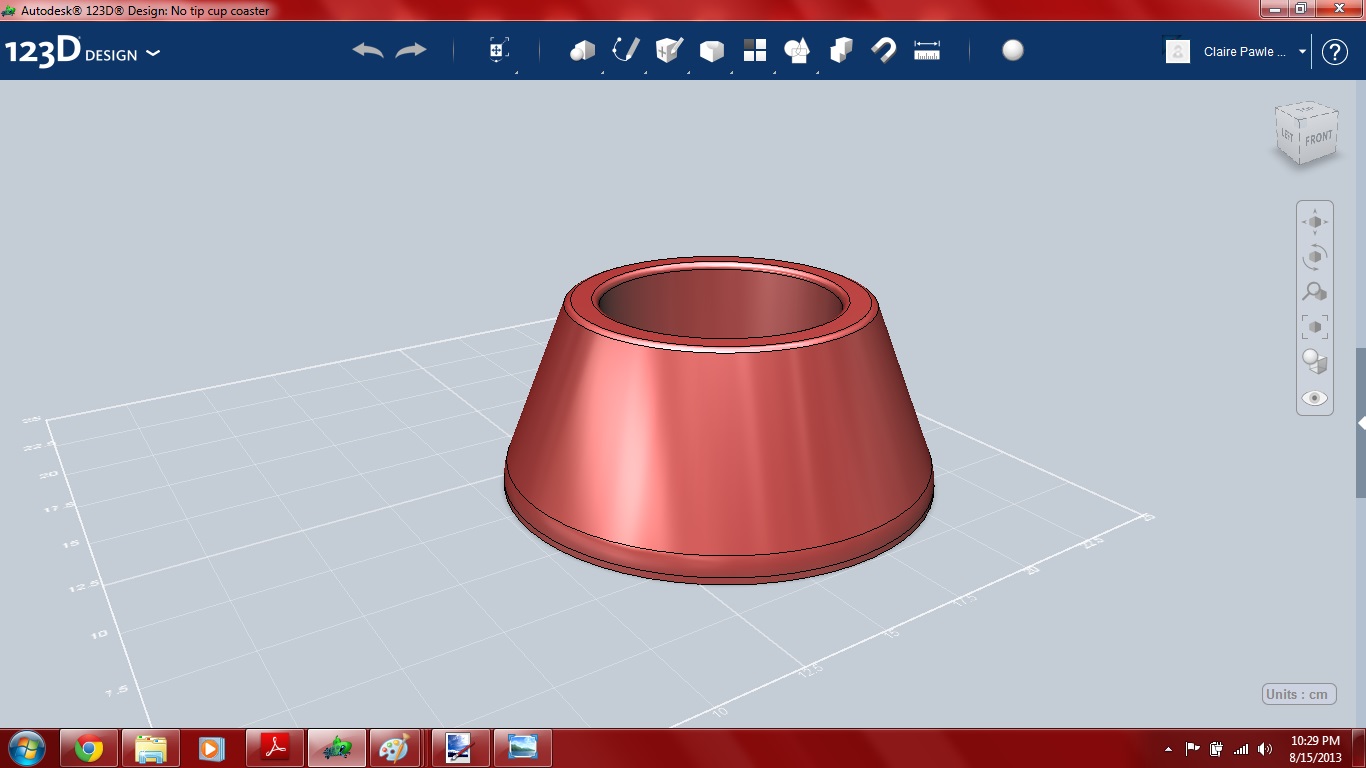
Task: Launch Google Chrome from the taskbar
Action: pyautogui.click(x=89, y=748)
